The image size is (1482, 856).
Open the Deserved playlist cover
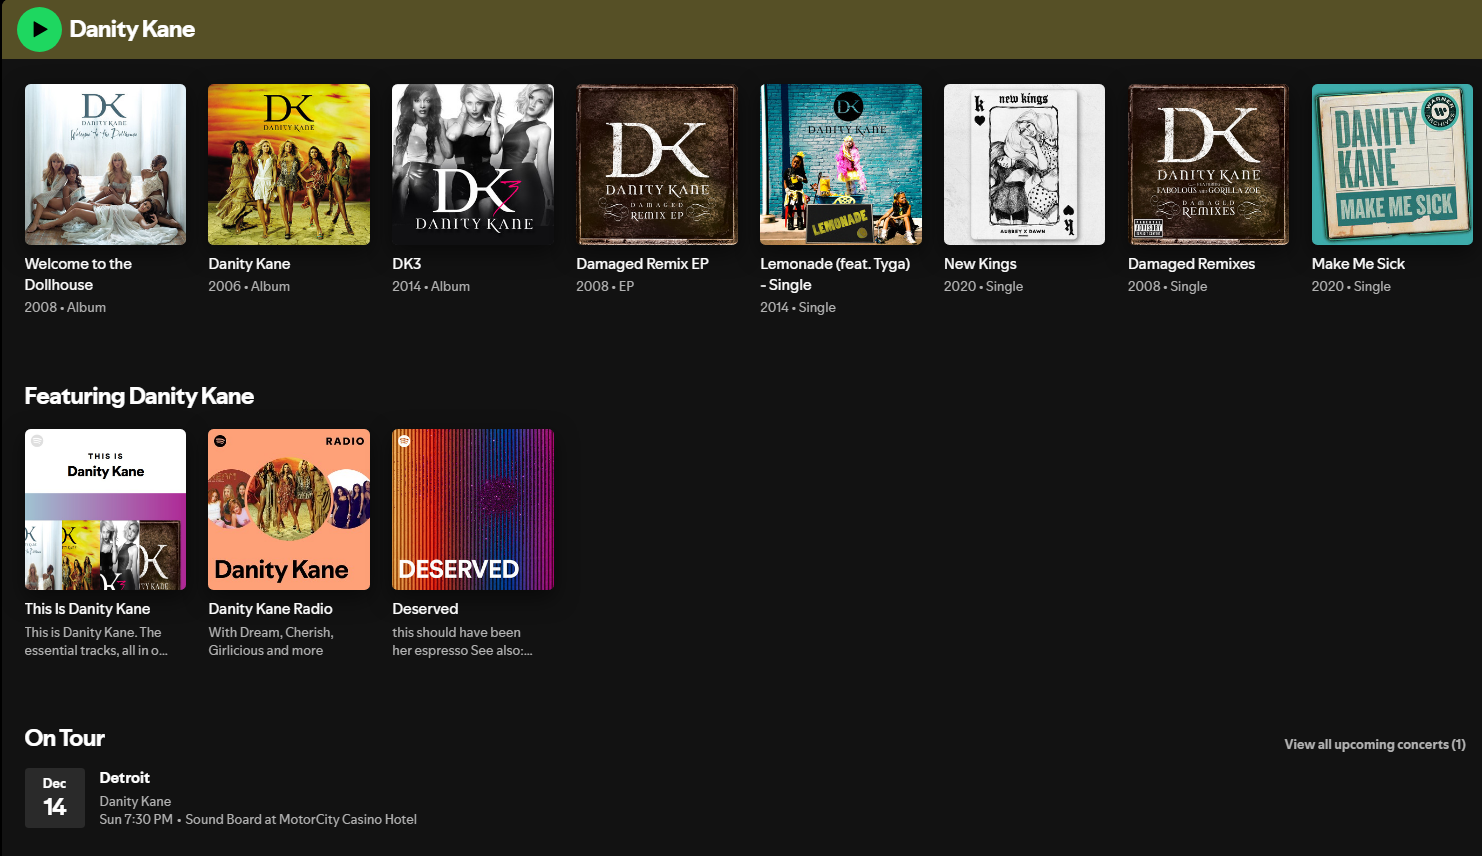(x=473, y=509)
